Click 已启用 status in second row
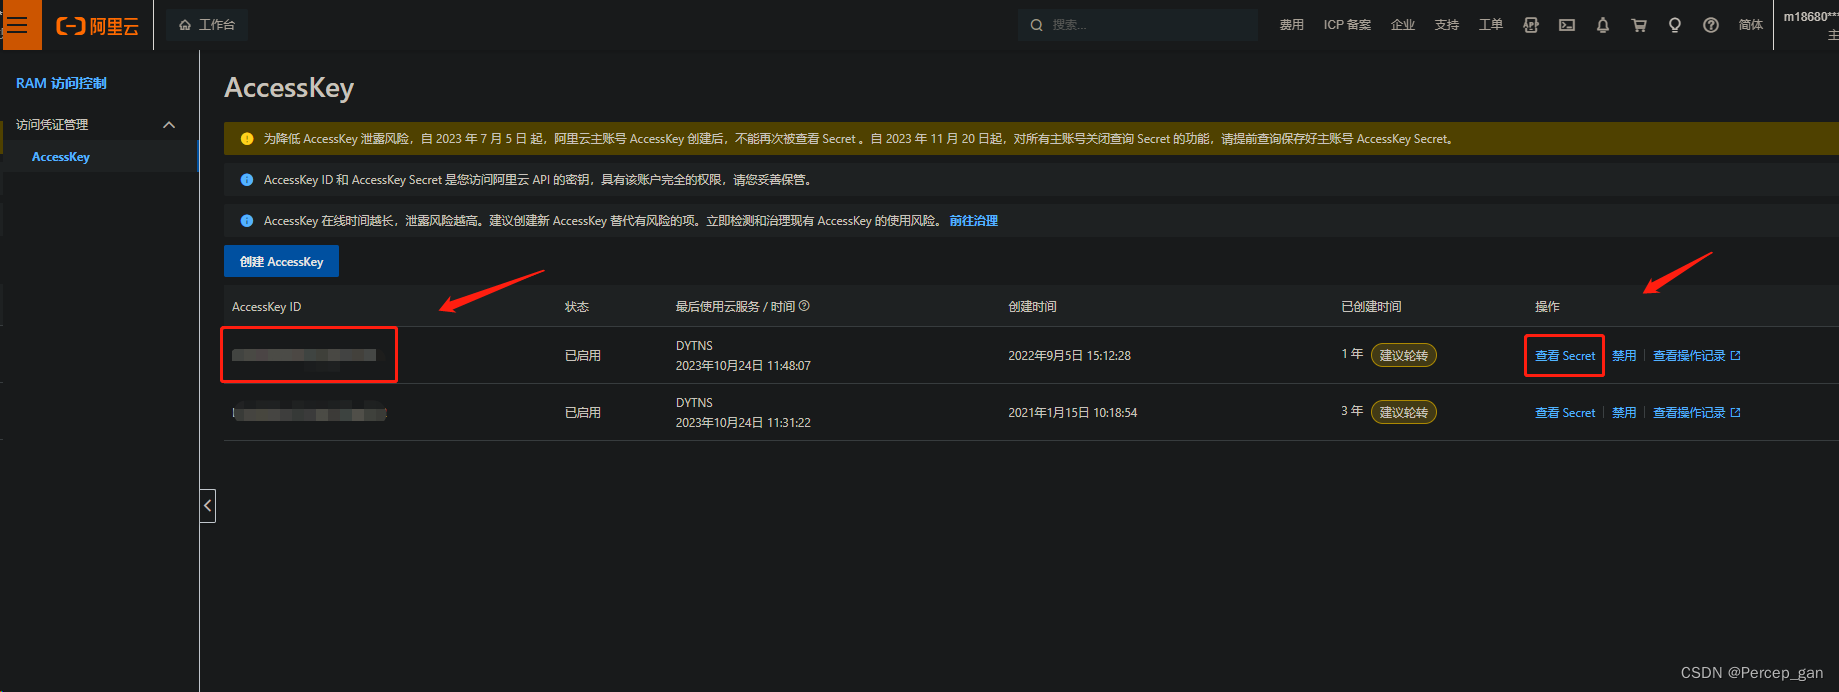Image resolution: width=1839 pixels, height=692 pixels. 583,413
